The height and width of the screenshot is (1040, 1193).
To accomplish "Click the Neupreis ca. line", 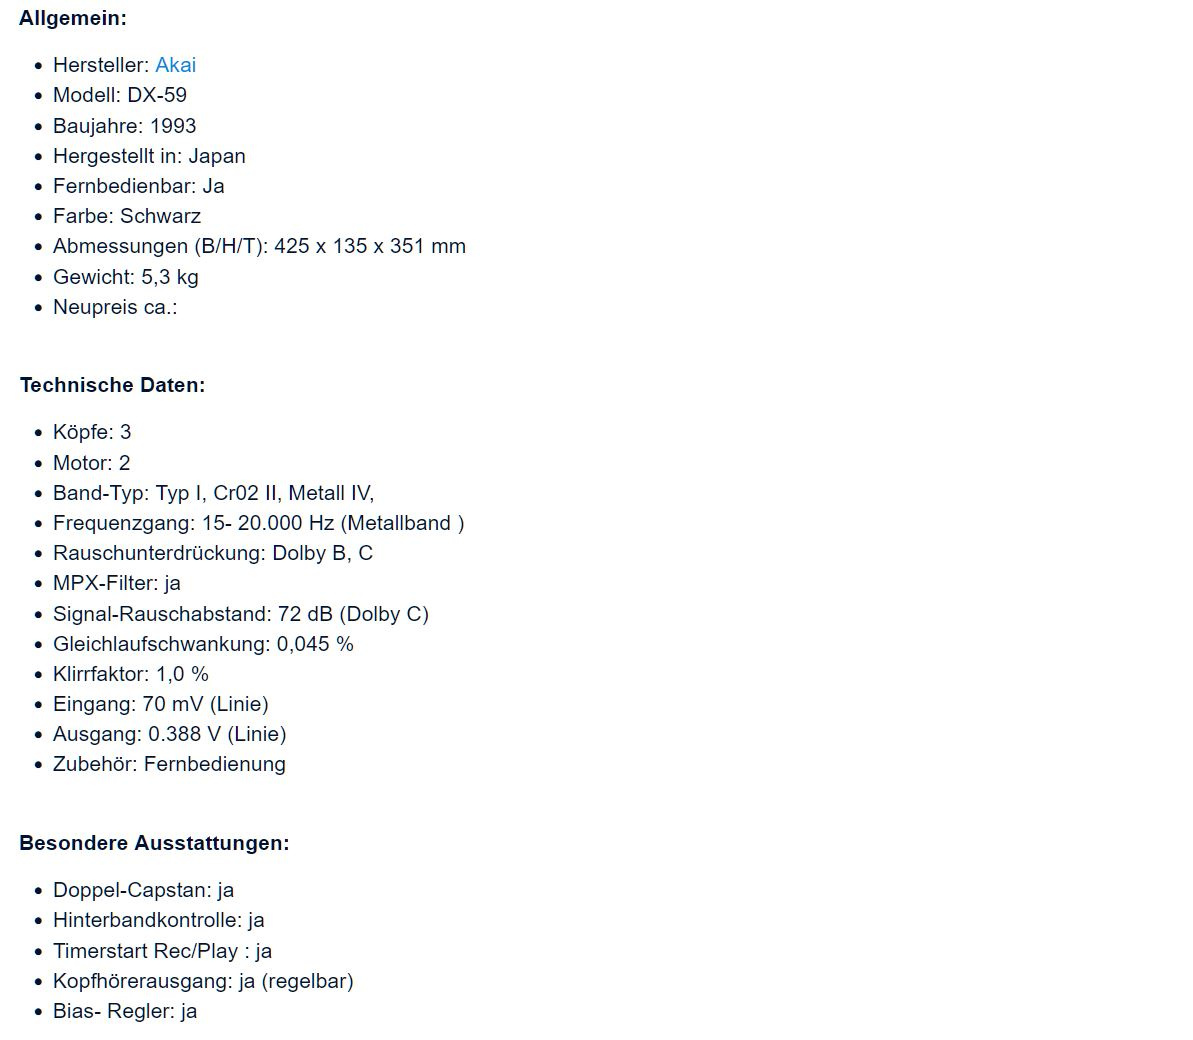I will click(115, 307).
